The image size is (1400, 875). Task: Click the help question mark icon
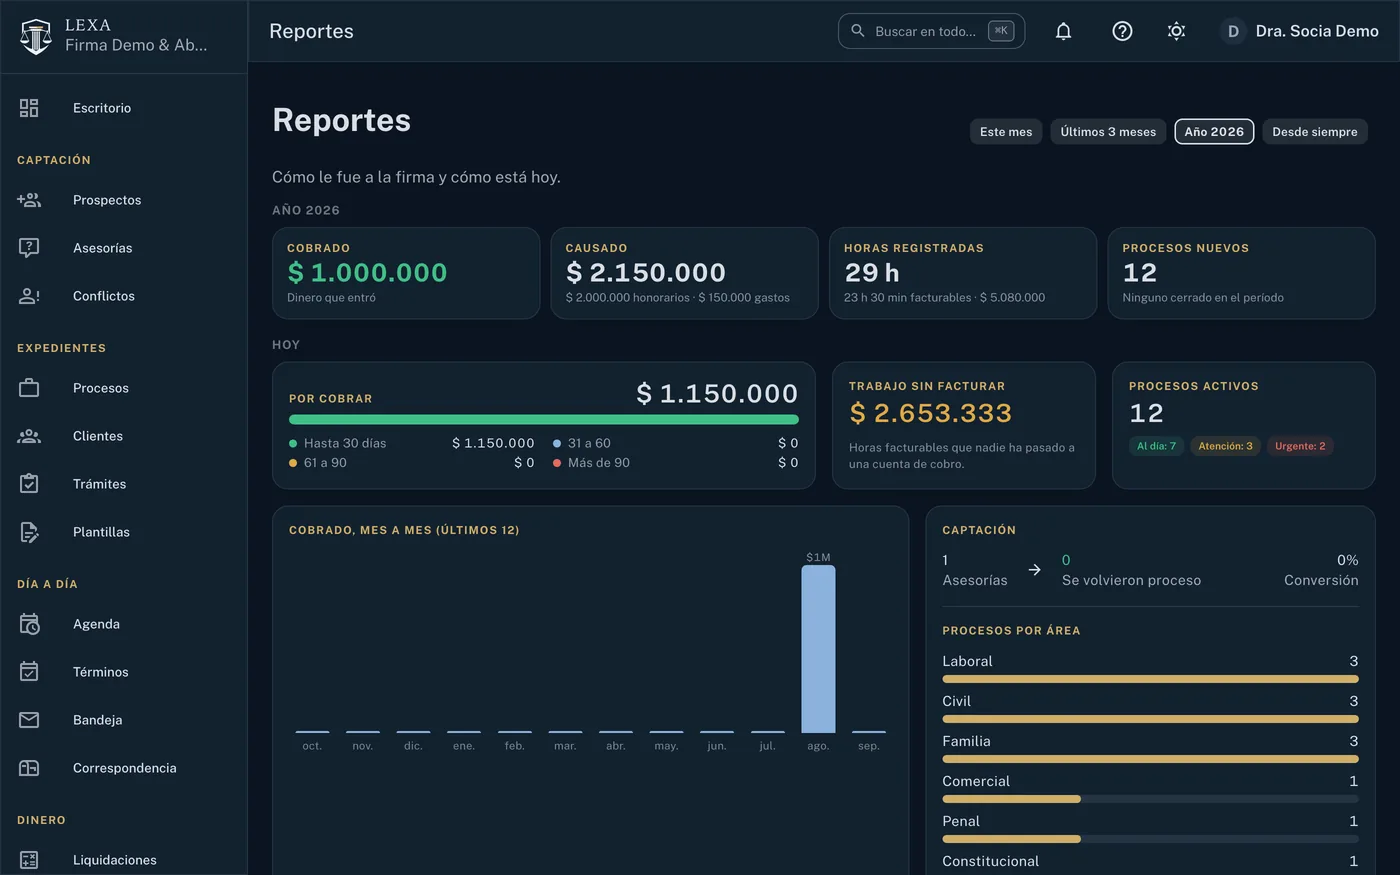(x=1122, y=31)
